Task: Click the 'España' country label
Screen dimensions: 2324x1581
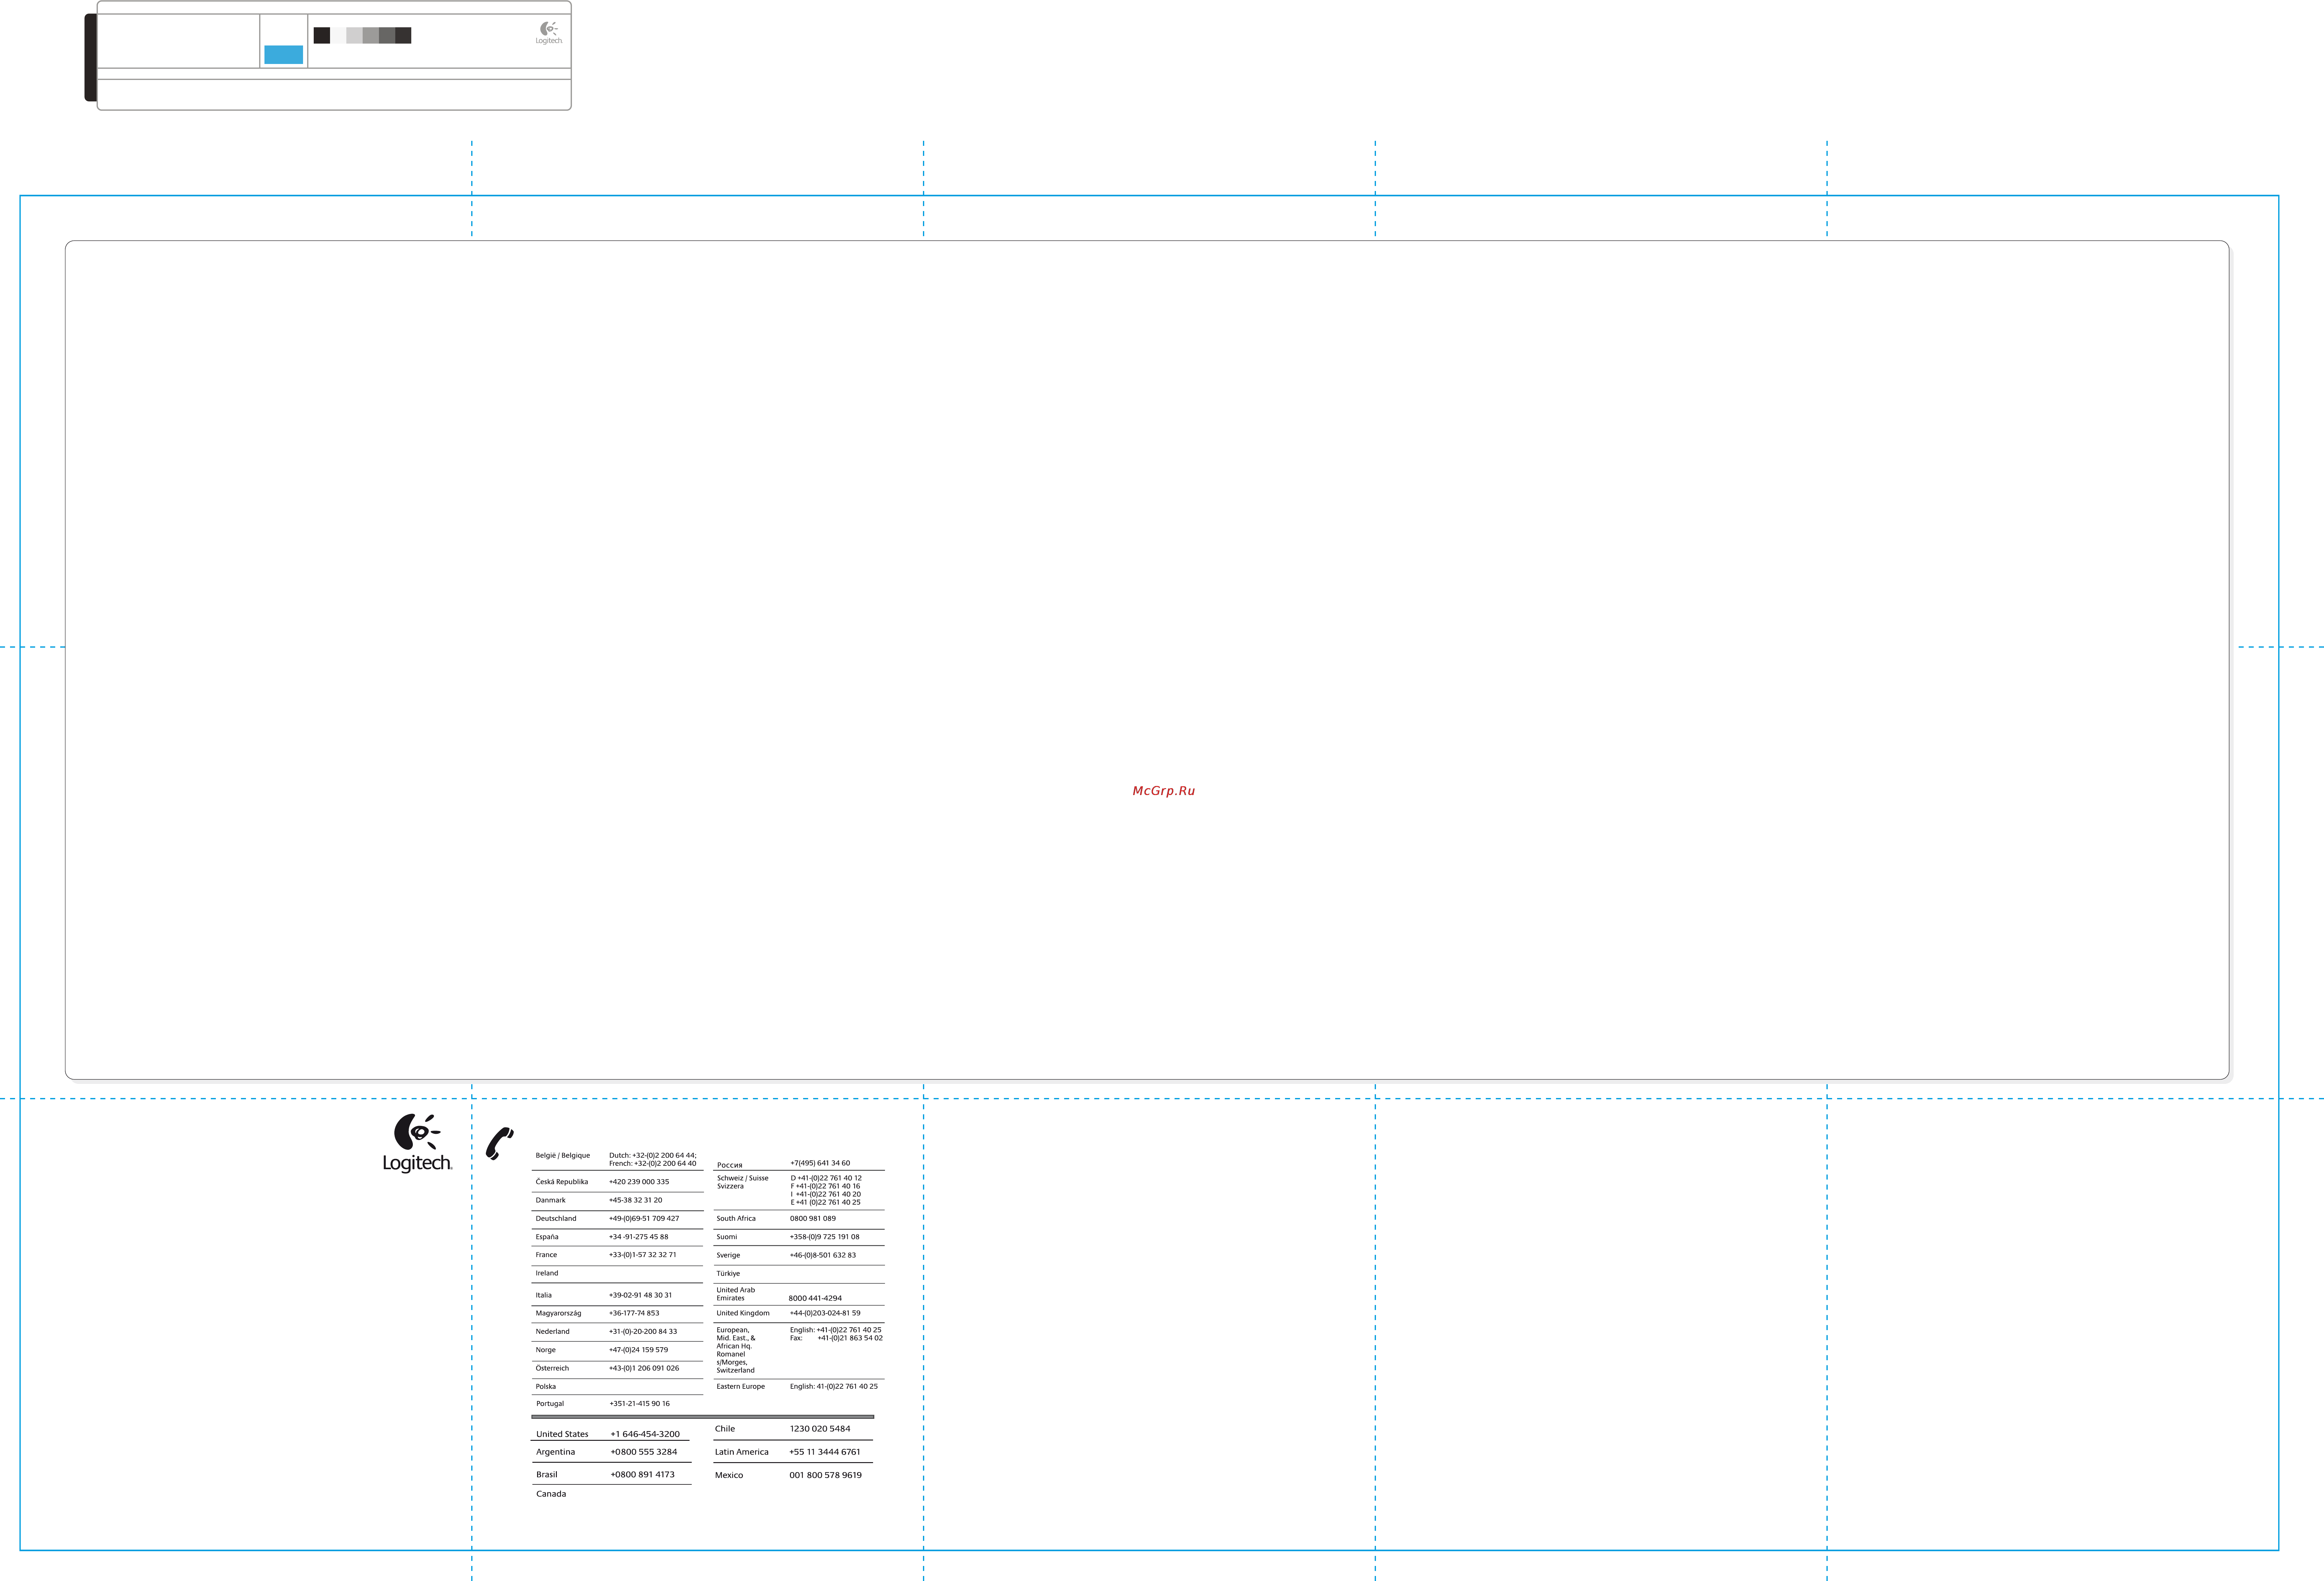Action: (x=547, y=1237)
